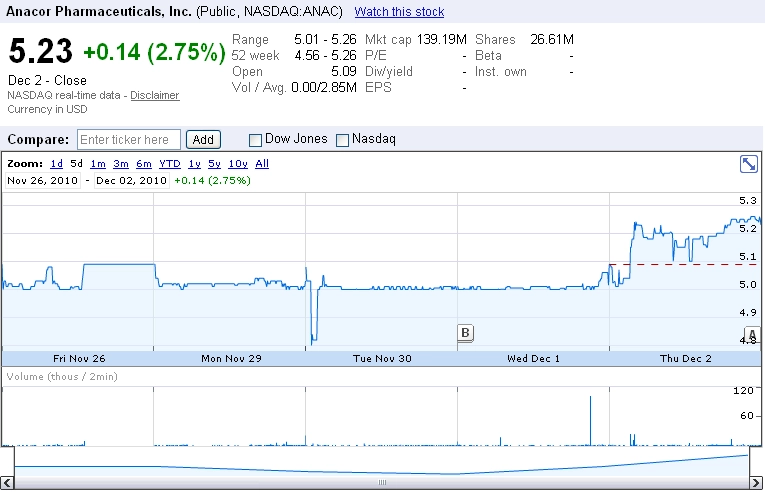Open the Disclaimer link
The width and height of the screenshot is (765, 492).
point(155,95)
